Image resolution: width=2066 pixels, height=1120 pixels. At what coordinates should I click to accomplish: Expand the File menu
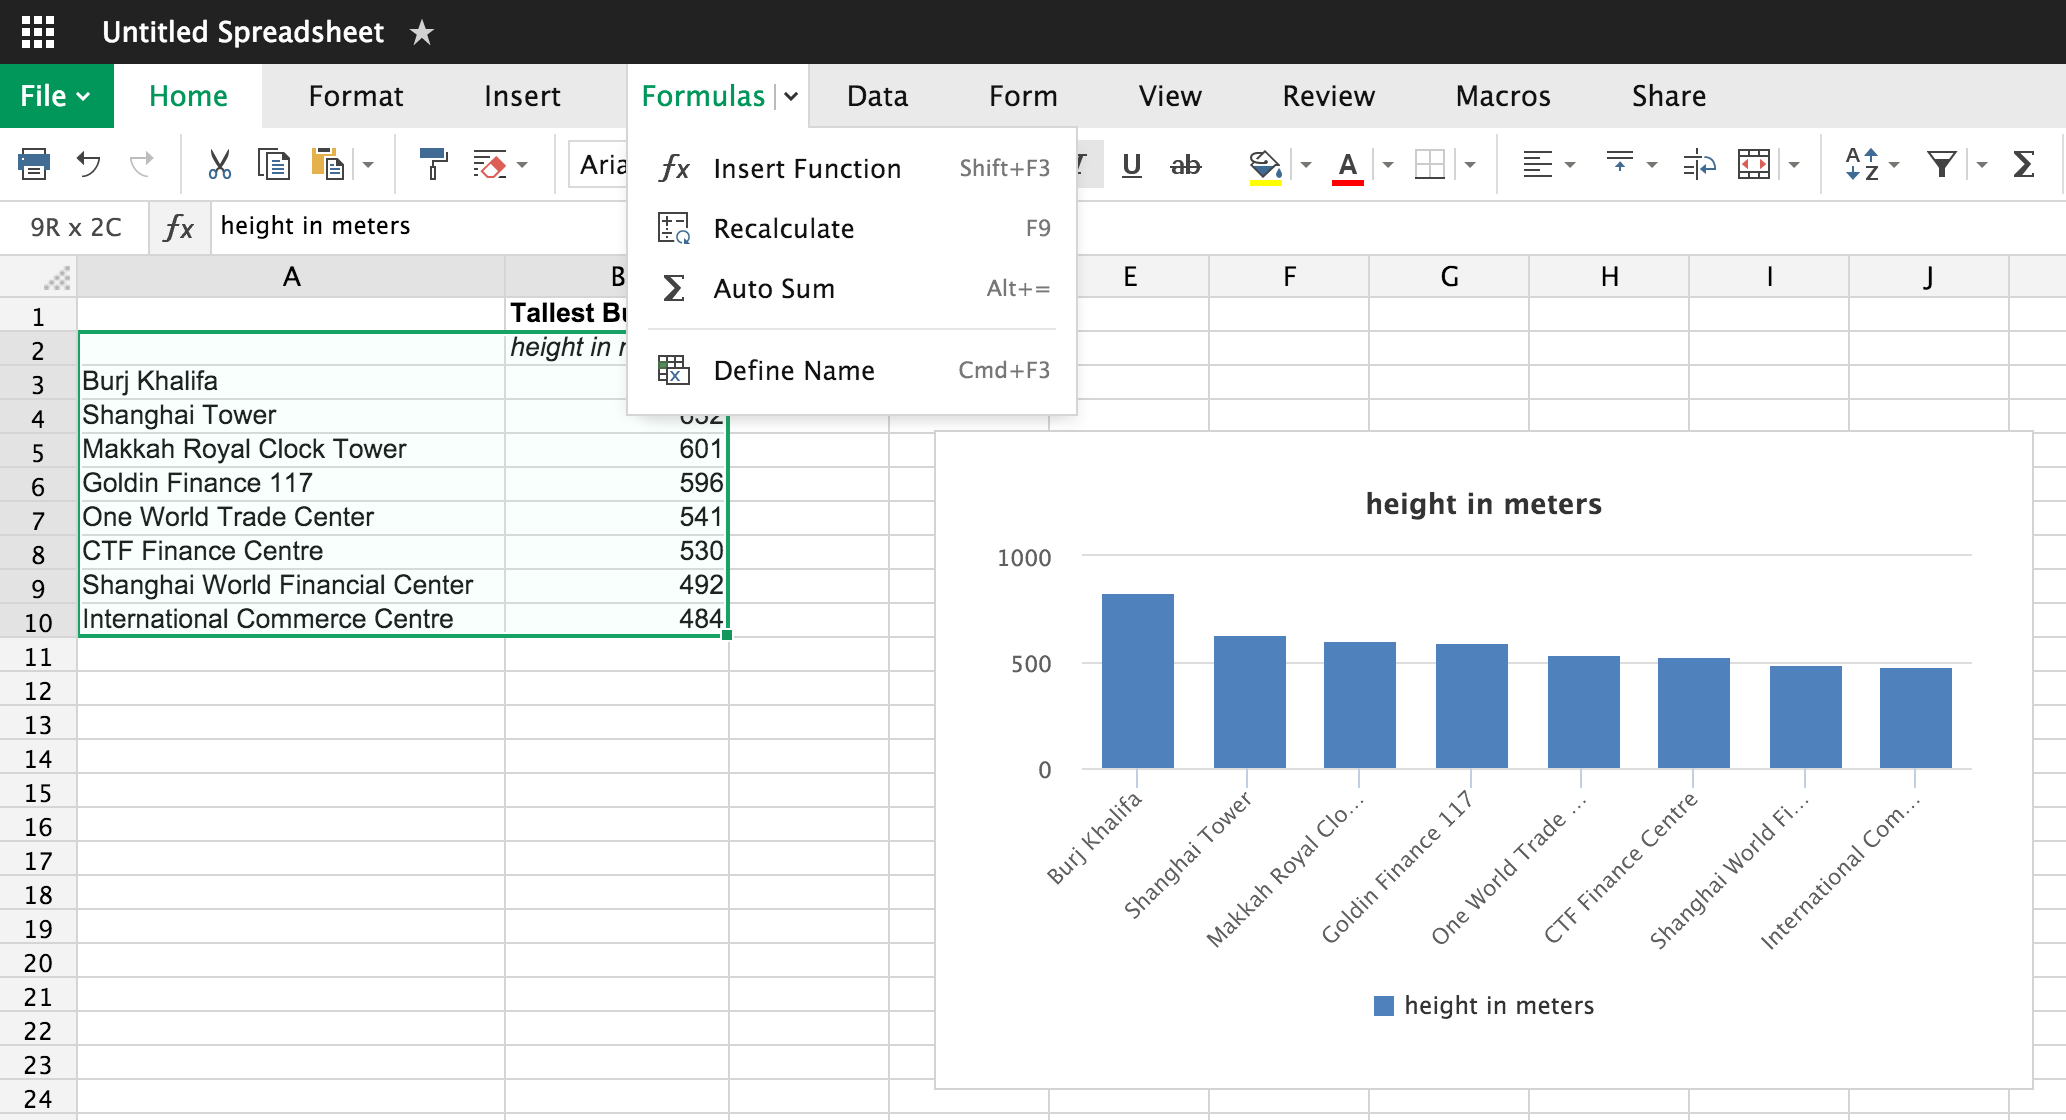point(55,95)
